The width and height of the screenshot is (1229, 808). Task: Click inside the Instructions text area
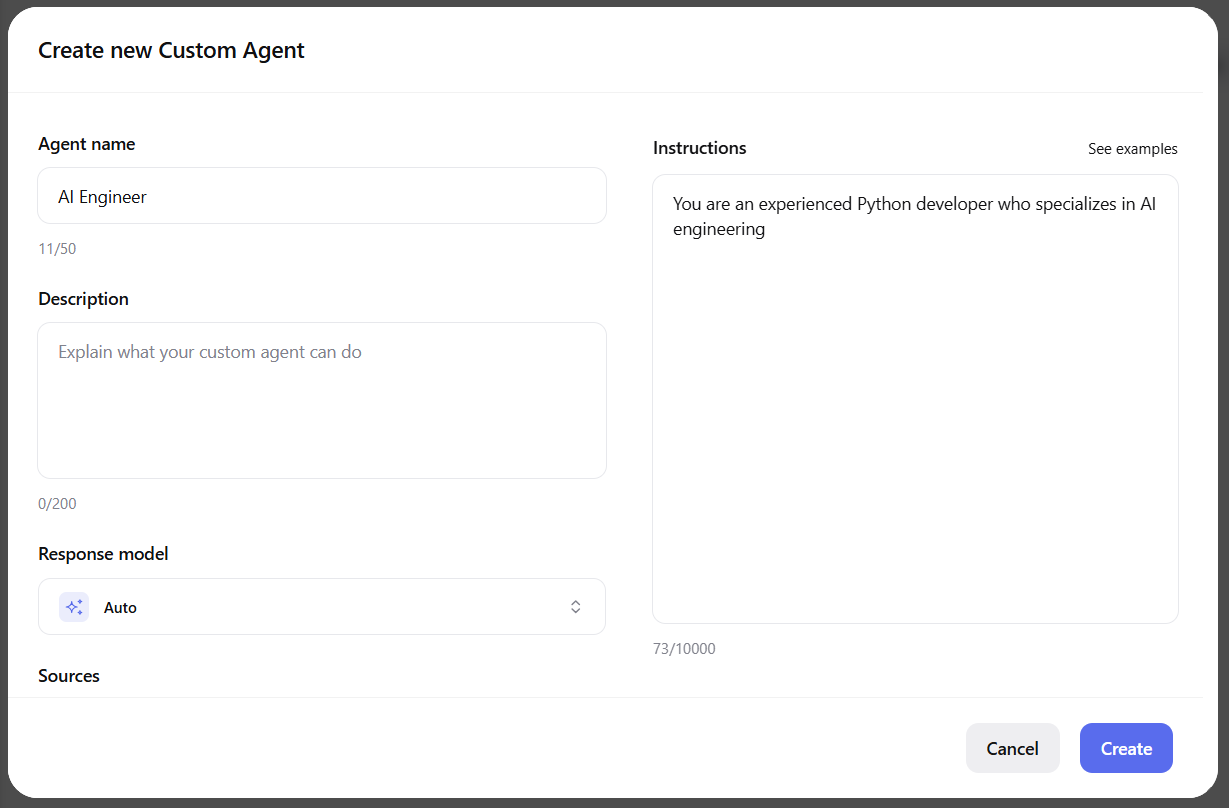coord(915,400)
